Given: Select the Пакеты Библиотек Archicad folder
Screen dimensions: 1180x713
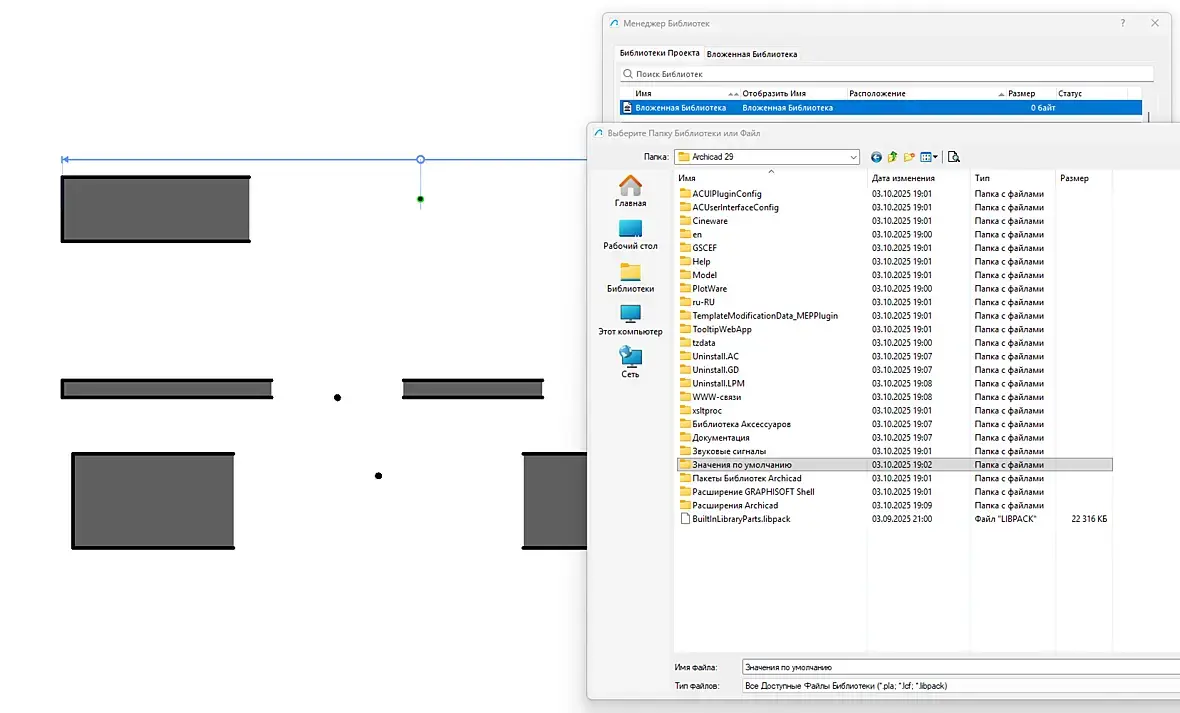Looking at the screenshot, I should click(740, 478).
